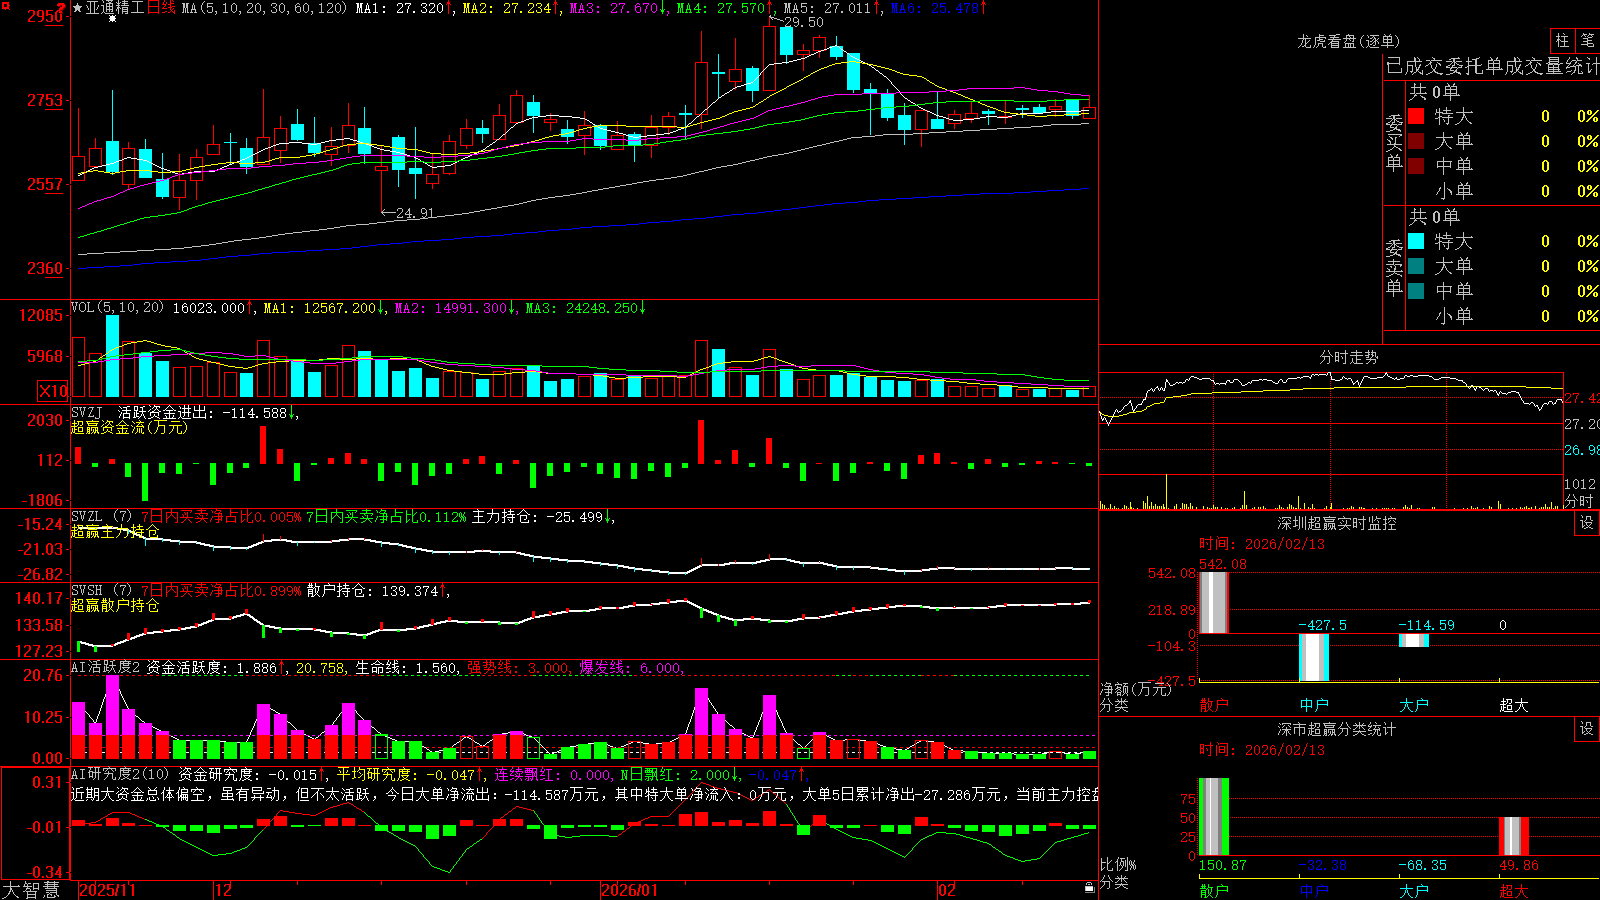1600x900 pixels.
Task: Click the 49.86 超大 bar in 分类统计
Action: coord(1514,836)
